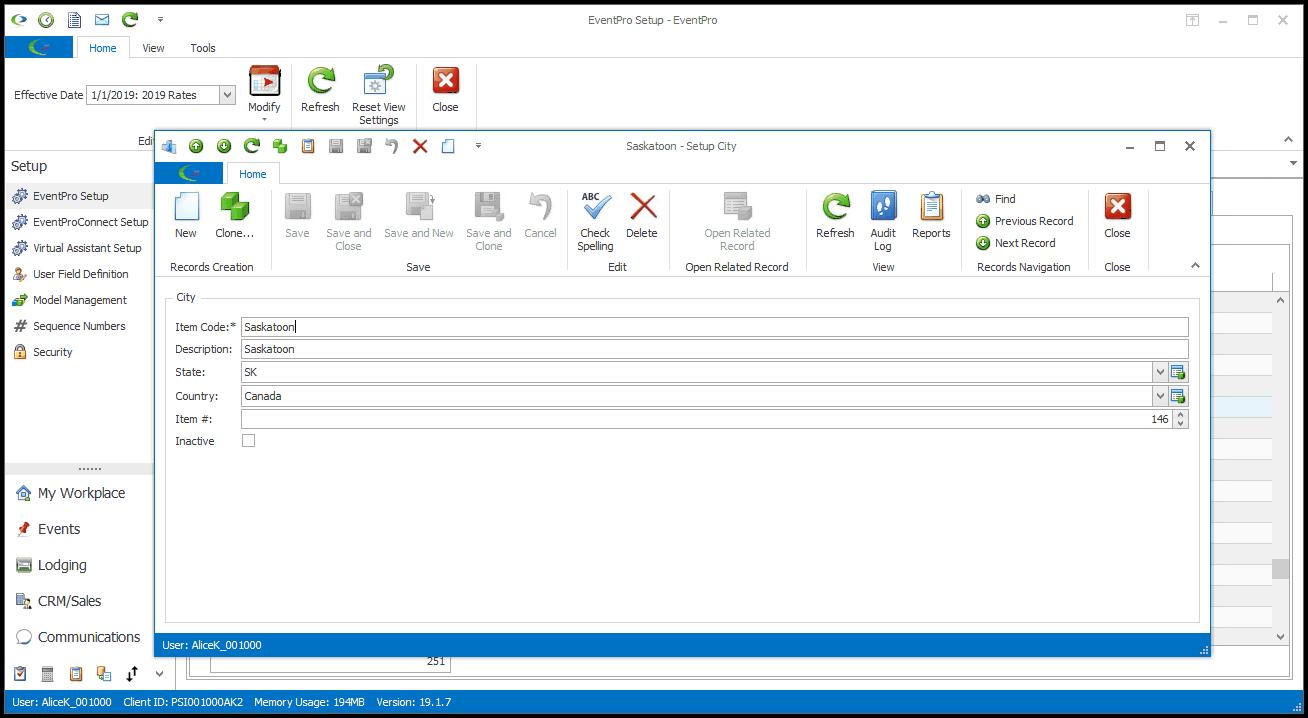
Task: Open the lookup icon beside the Country field
Action: [x=1179, y=396]
